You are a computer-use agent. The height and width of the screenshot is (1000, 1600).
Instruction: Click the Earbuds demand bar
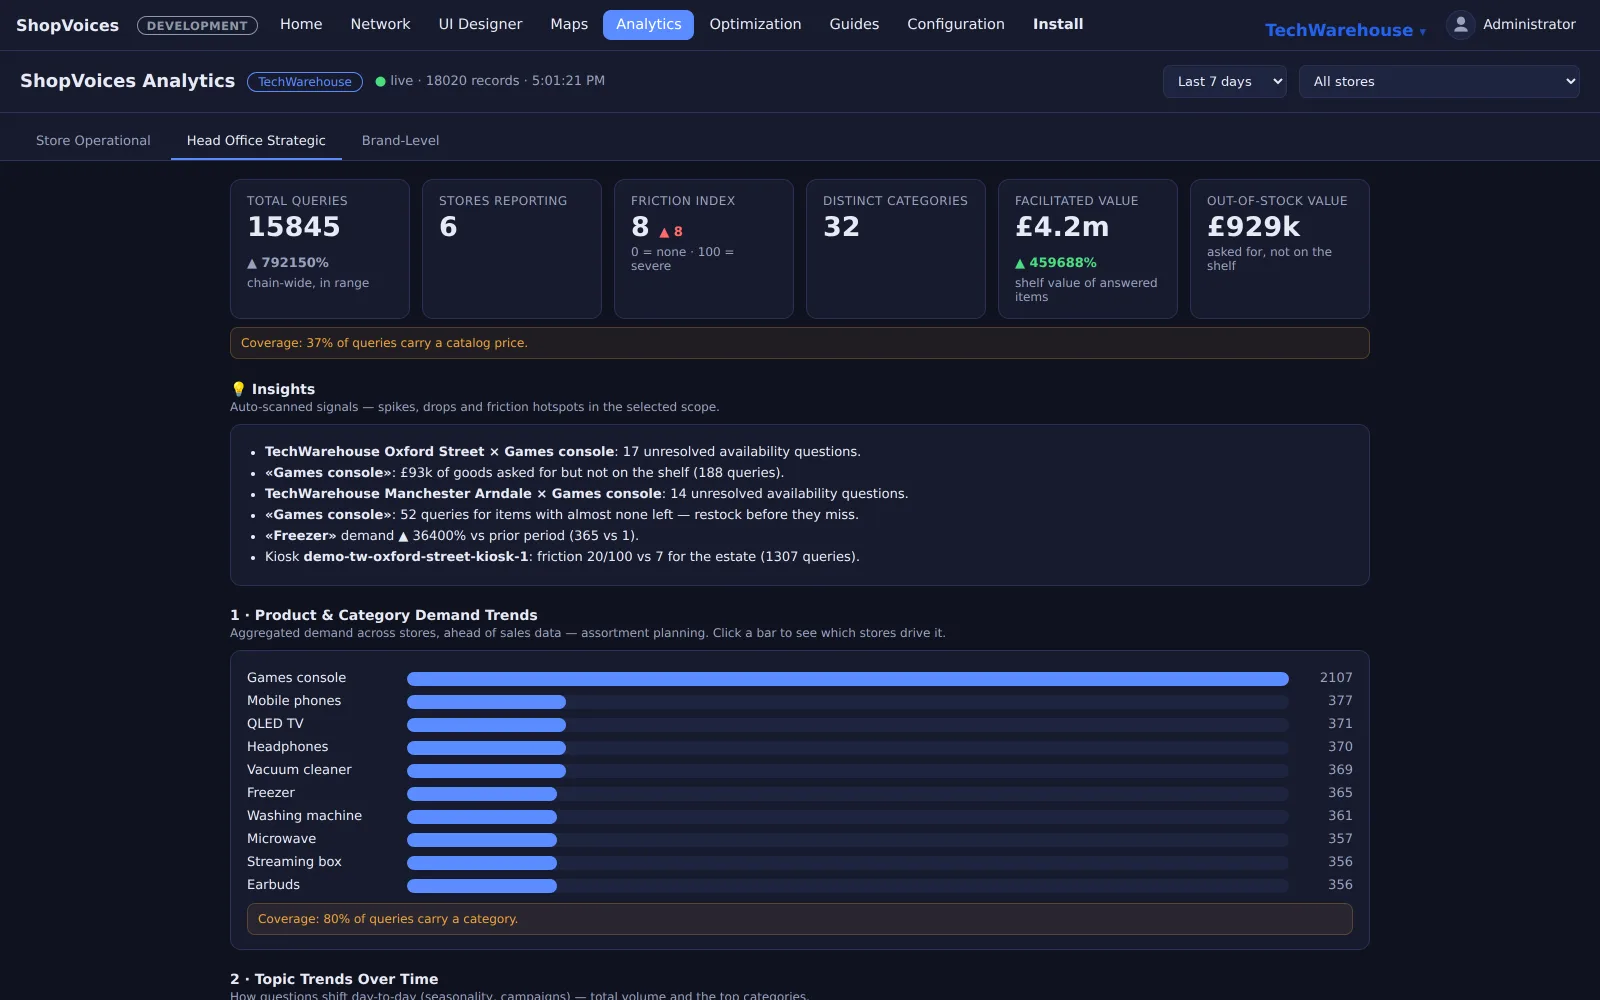482,886
